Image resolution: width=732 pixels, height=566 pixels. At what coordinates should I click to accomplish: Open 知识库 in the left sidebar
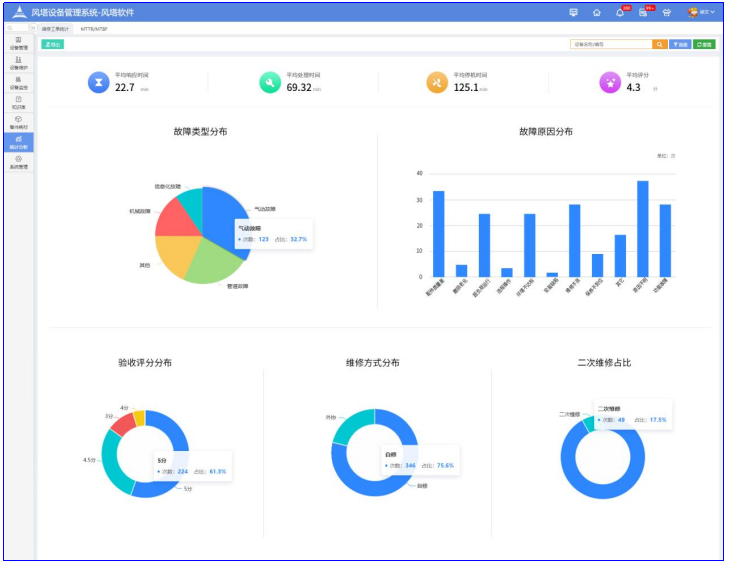coord(19,102)
